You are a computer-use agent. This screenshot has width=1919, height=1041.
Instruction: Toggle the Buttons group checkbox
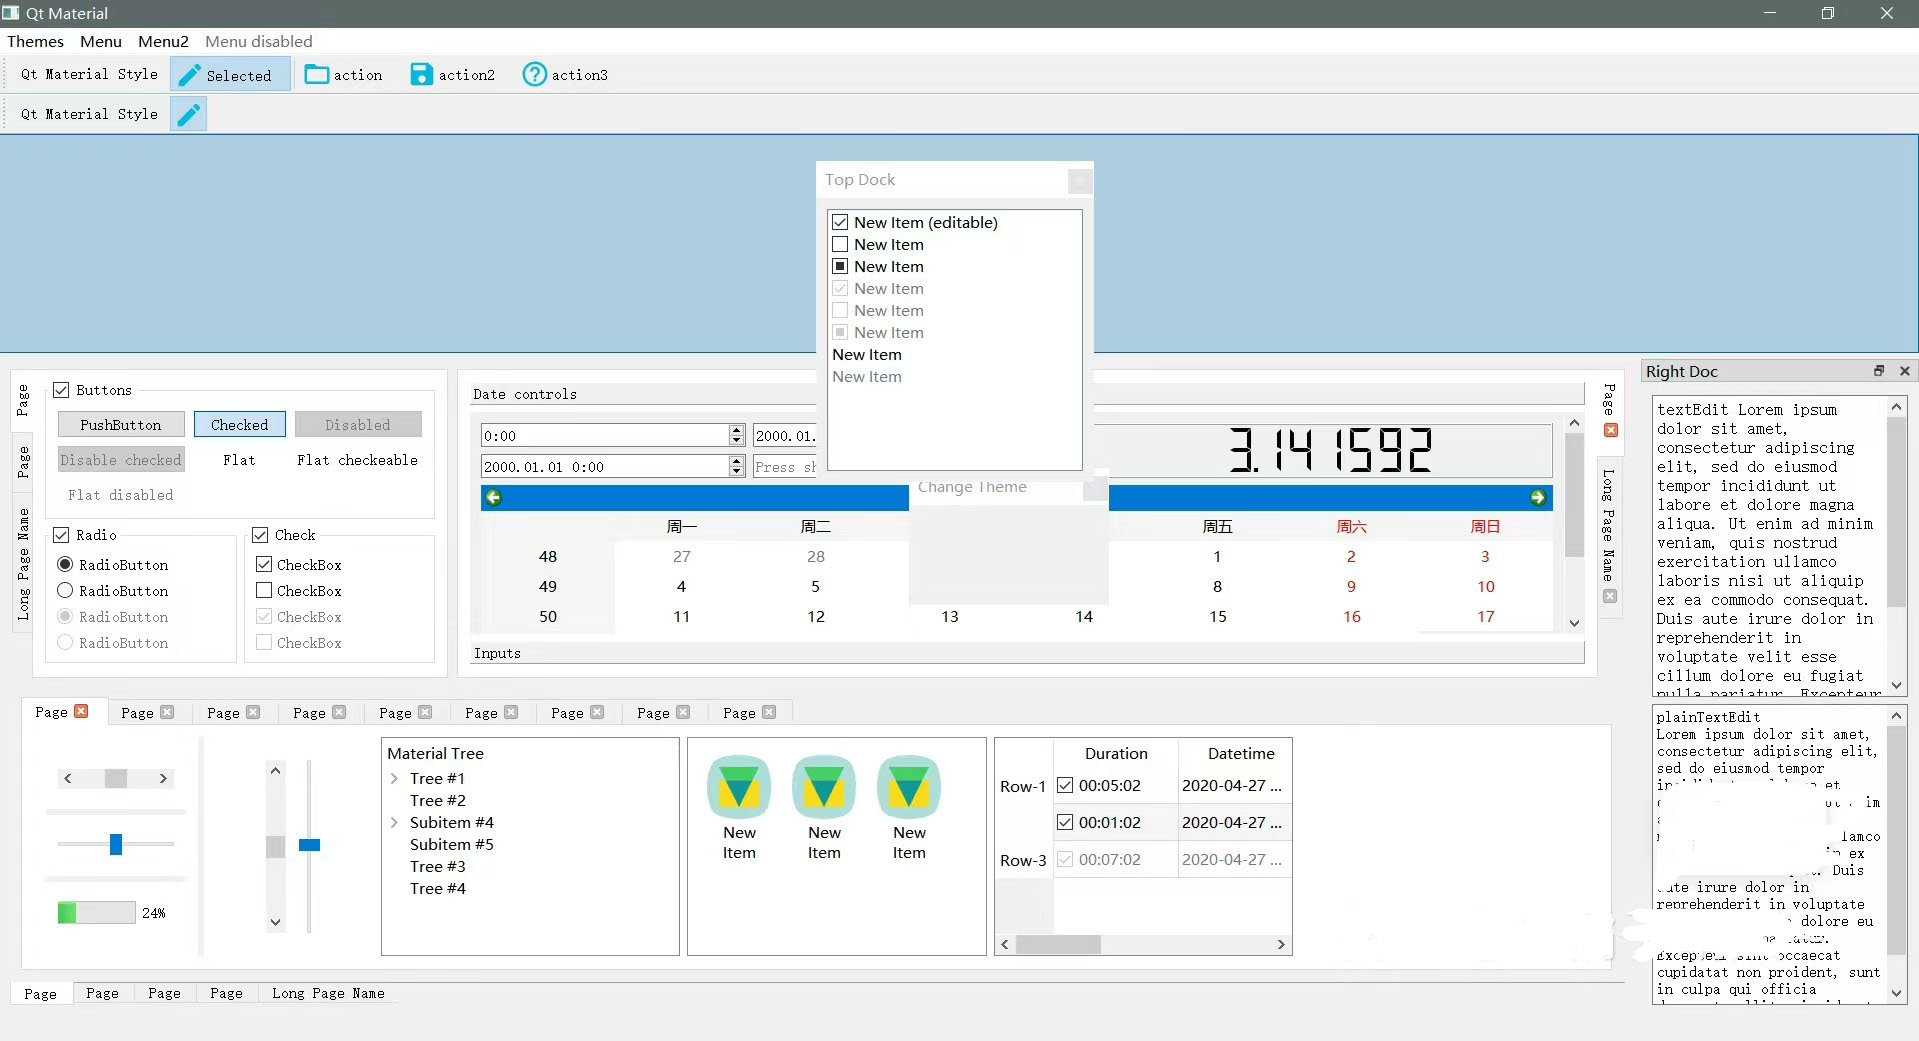tap(61, 390)
